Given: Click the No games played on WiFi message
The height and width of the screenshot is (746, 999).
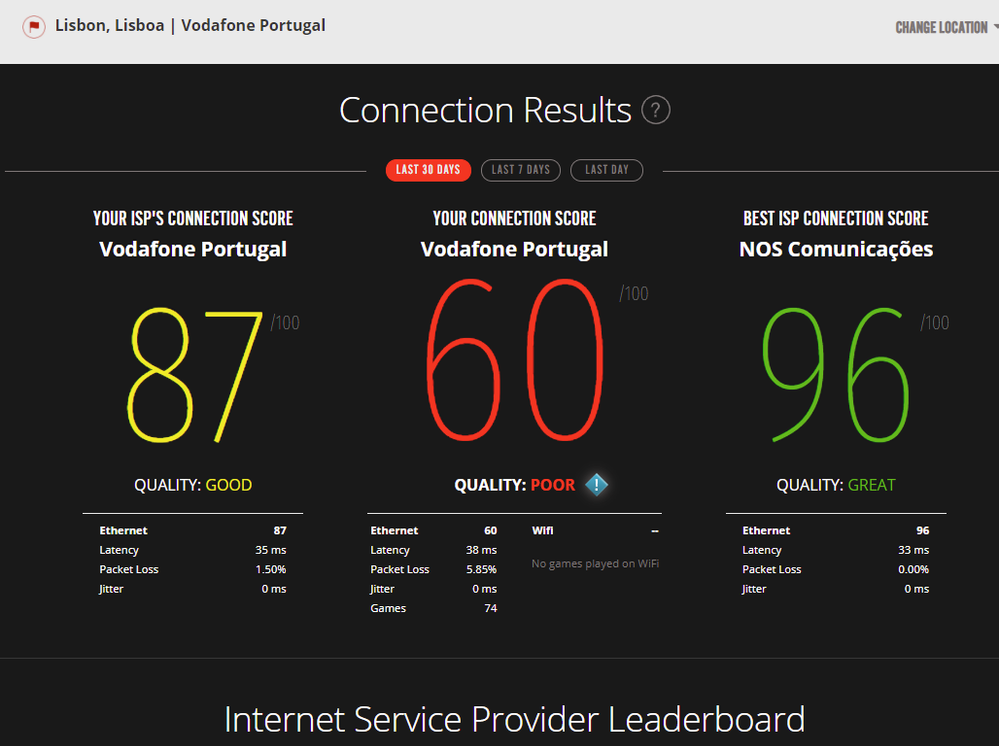Looking at the screenshot, I should coord(595,564).
